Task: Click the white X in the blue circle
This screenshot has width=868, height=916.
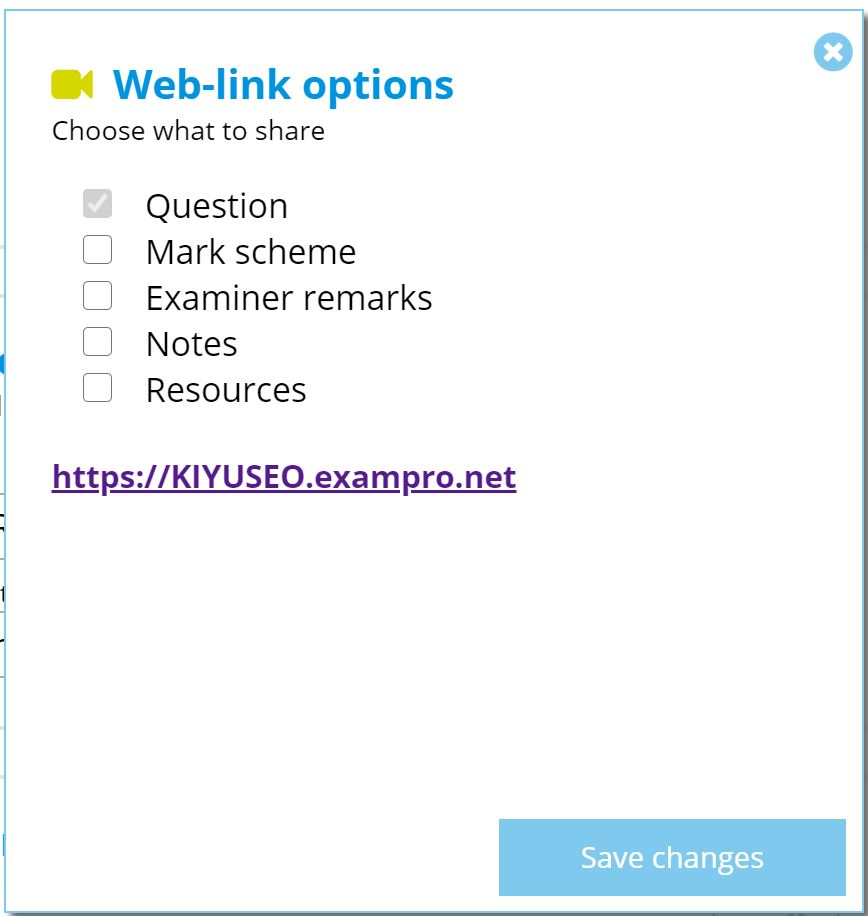Action: (x=832, y=52)
